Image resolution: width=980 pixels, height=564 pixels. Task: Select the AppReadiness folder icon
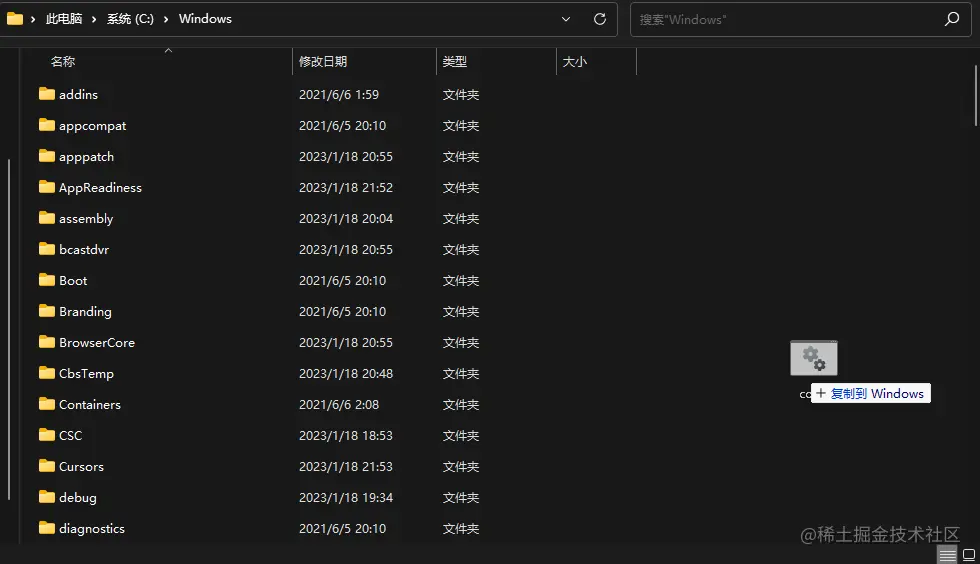pyautogui.click(x=47, y=187)
